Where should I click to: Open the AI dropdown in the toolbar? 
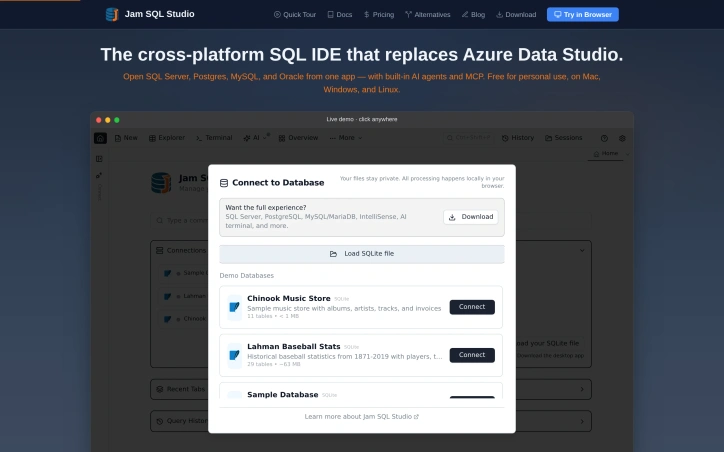coord(255,138)
